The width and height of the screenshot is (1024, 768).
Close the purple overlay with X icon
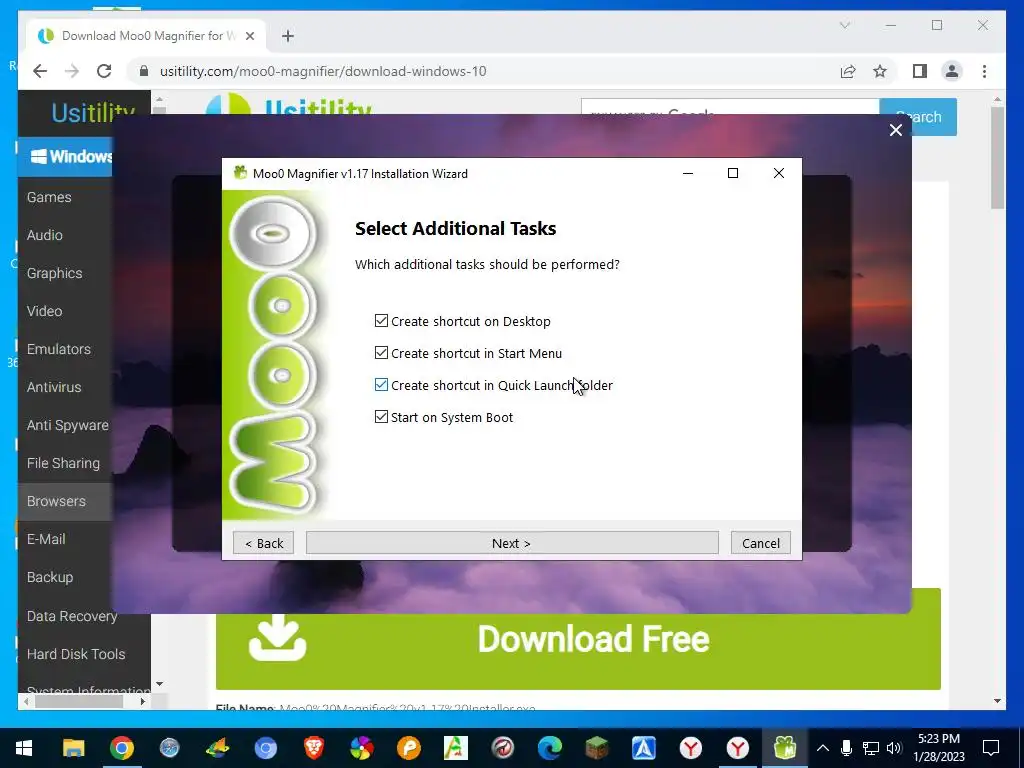tap(895, 130)
